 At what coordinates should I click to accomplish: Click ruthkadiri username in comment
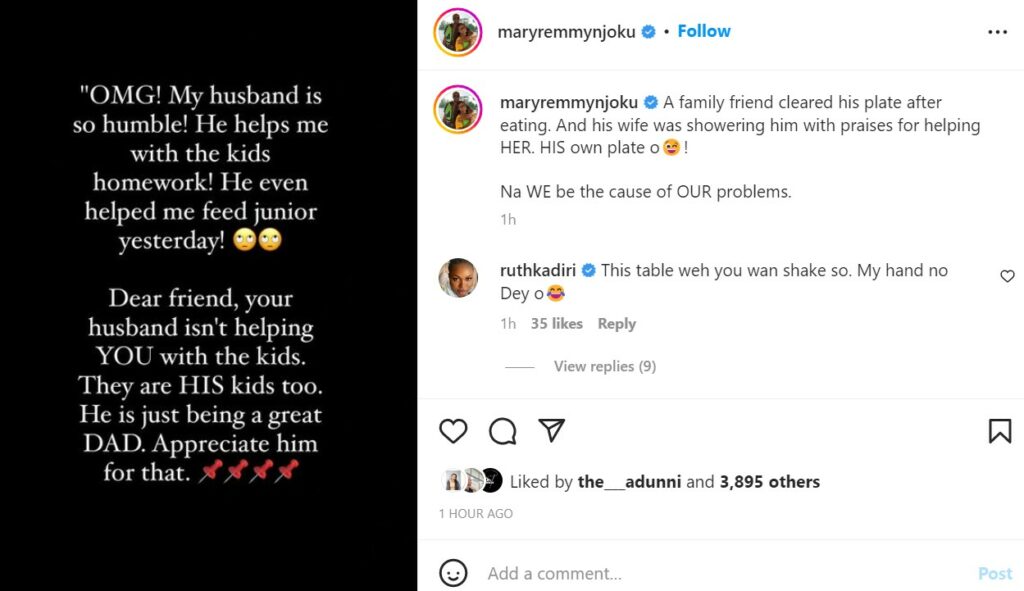pos(539,270)
